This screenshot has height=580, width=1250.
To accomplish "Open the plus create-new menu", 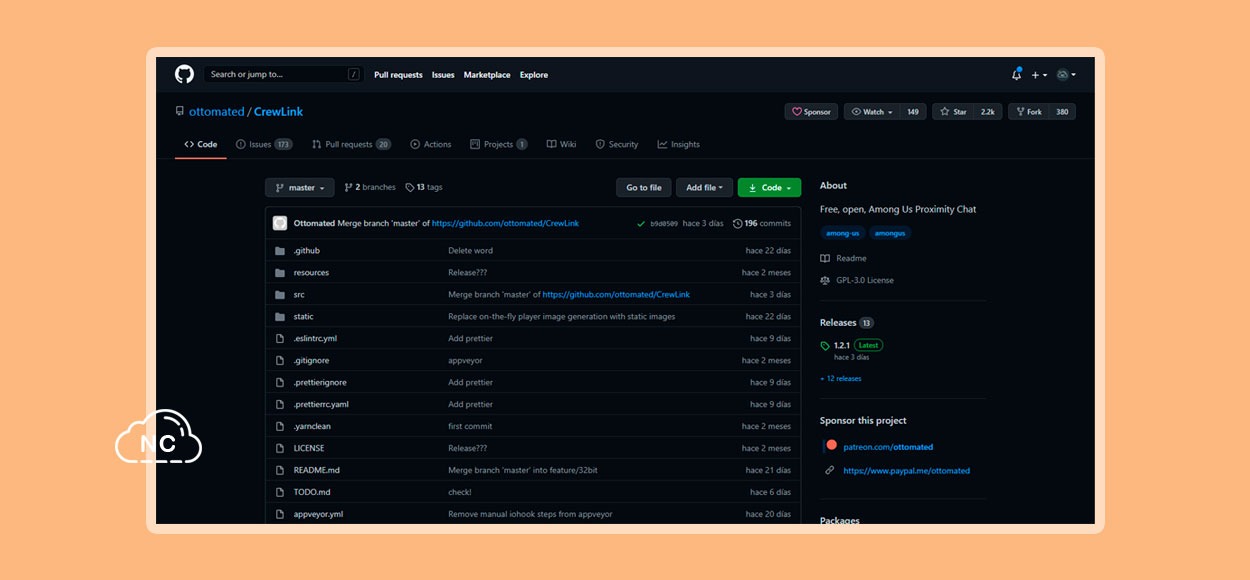I will pyautogui.click(x=1039, y=75).
